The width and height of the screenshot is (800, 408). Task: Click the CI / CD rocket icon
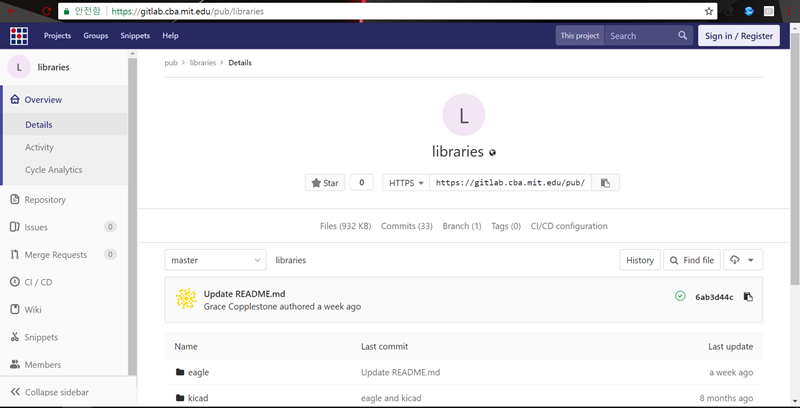[15, 282]
